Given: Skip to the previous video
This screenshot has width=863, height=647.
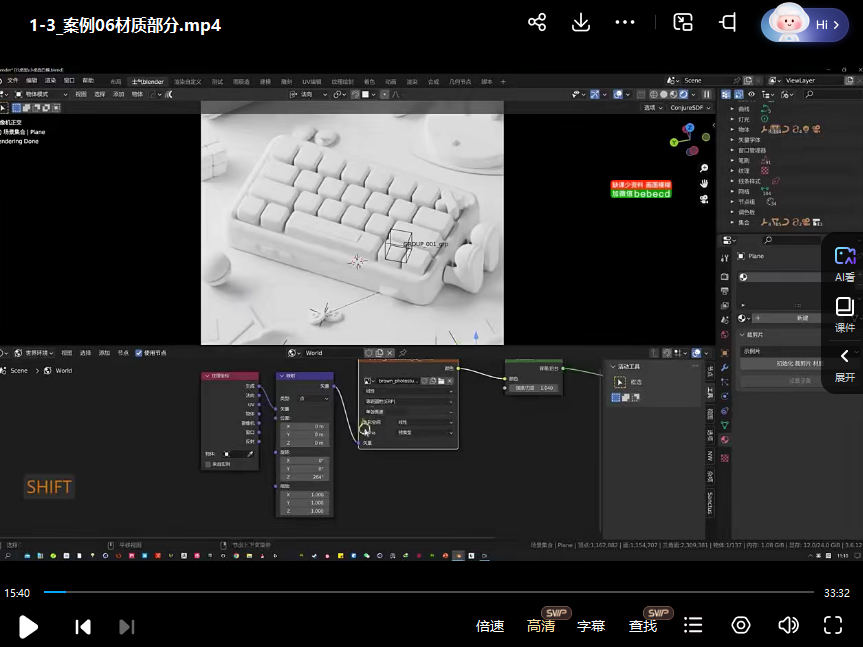Looking at the screenshot, I should click(83, 626).
